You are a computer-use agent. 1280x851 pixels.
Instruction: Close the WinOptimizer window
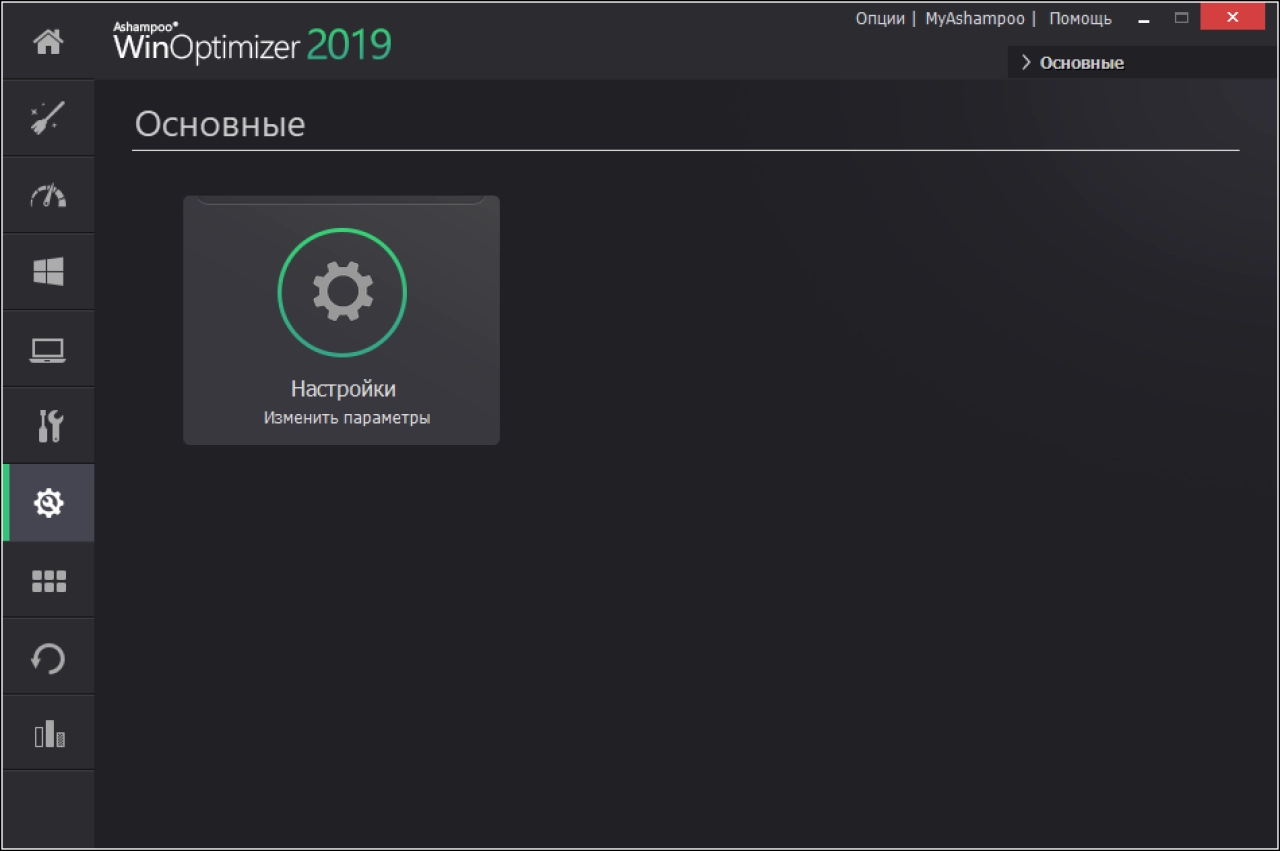[1233, 17]
